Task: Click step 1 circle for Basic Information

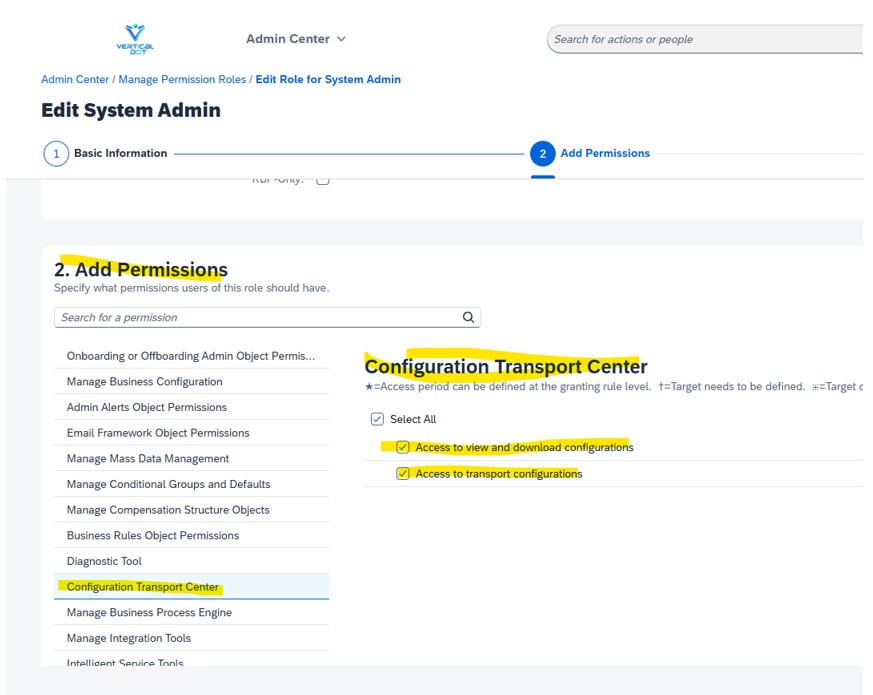Action: (56, 154)
